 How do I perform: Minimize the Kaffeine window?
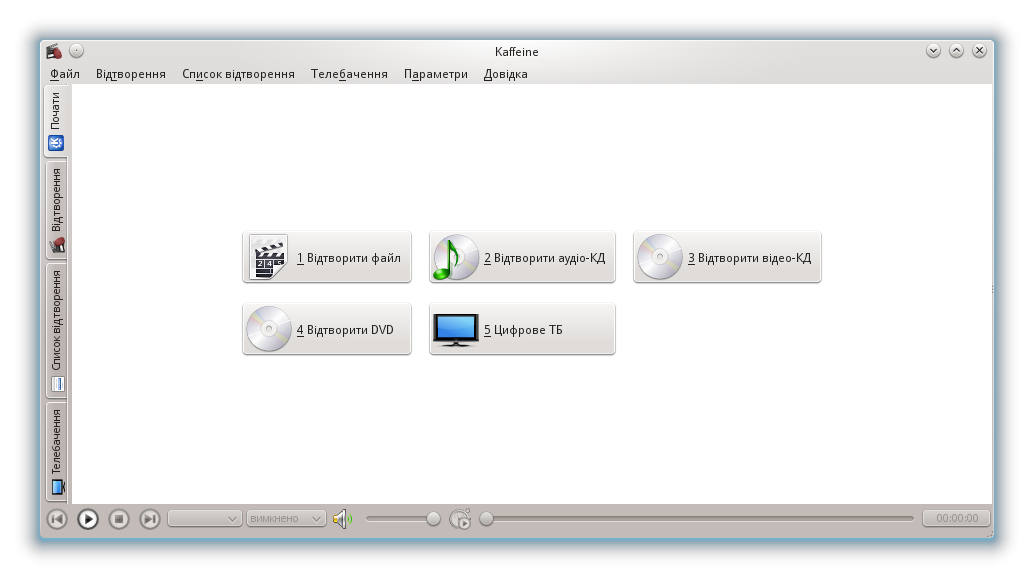coord(933,51)
